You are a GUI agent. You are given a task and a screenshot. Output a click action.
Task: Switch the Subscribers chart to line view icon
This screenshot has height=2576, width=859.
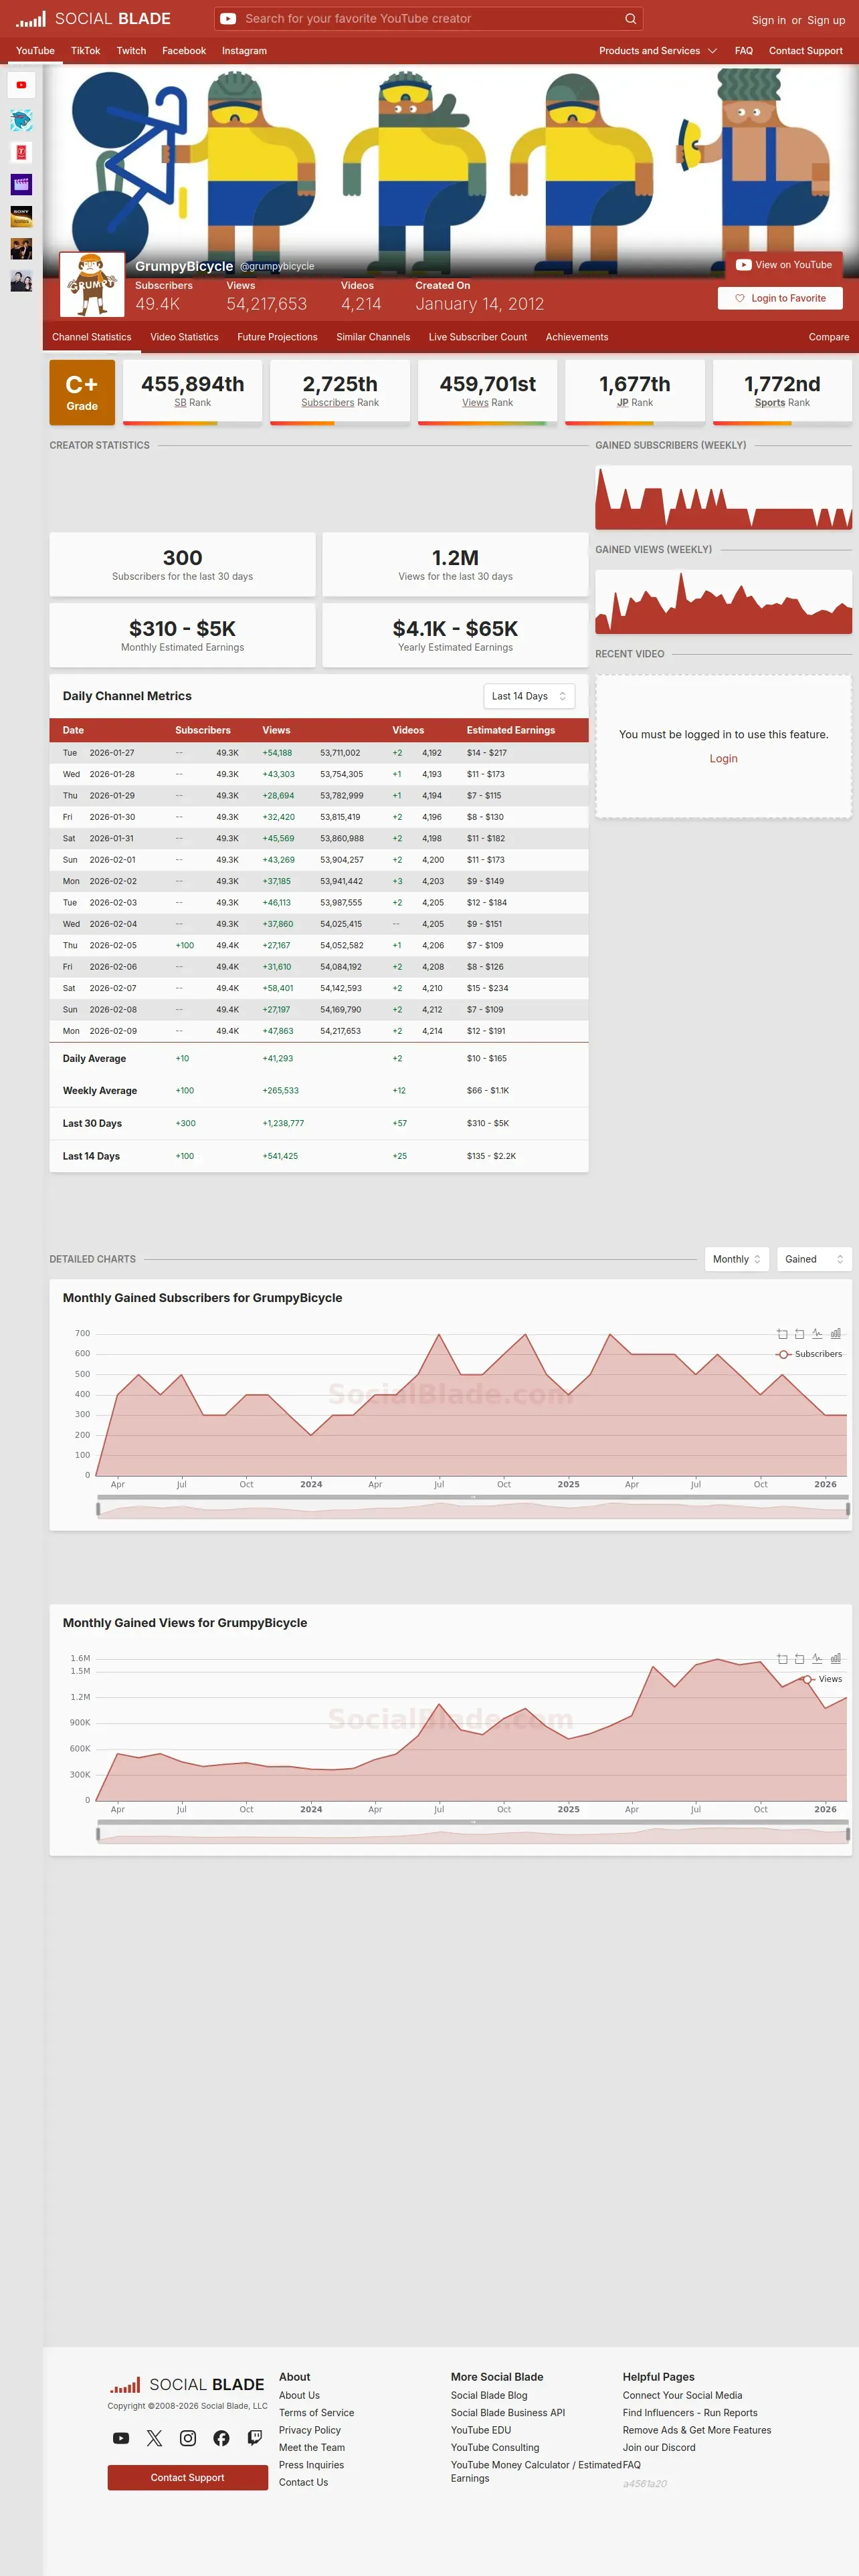click(817, 1334)
